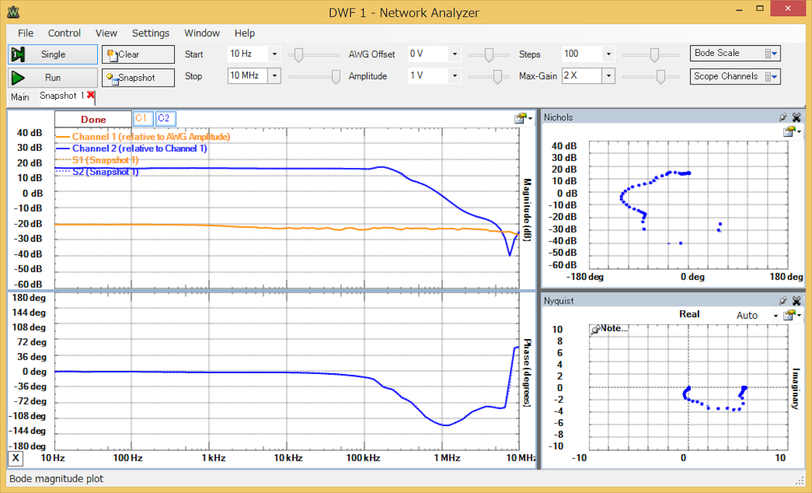Viewport: 812px width, 493px height.
Task: Click the WaveForms app icon in title bar
Action: pos(13,11)
